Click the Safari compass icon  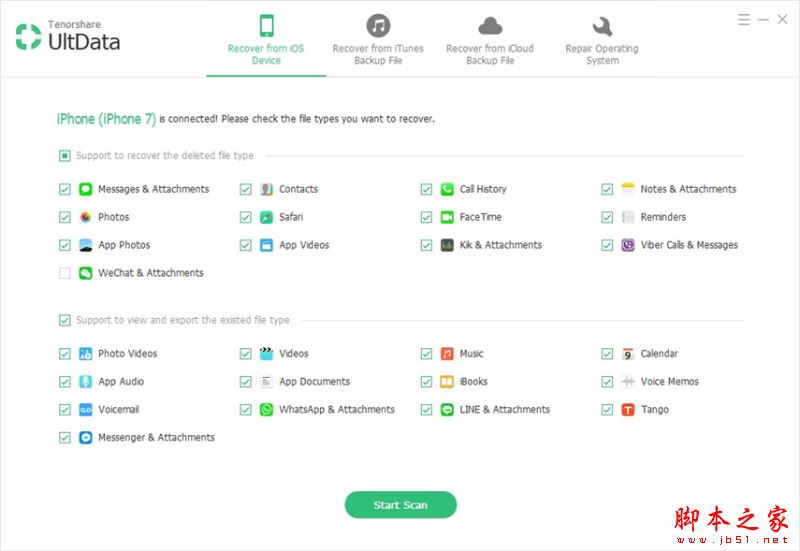(266, 217)
